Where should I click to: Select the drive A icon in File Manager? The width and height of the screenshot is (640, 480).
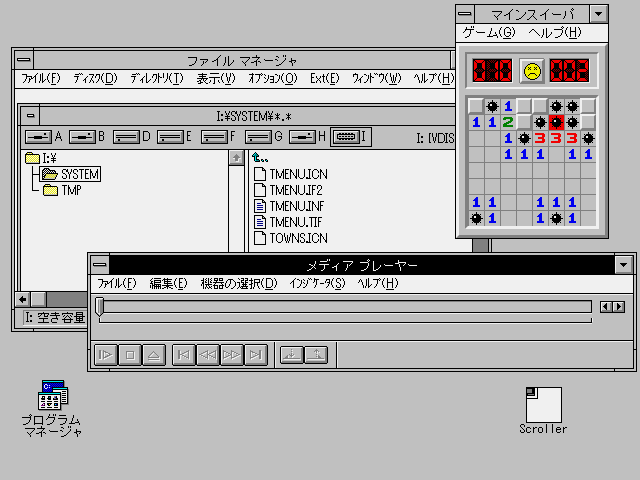tap(38, 136)
